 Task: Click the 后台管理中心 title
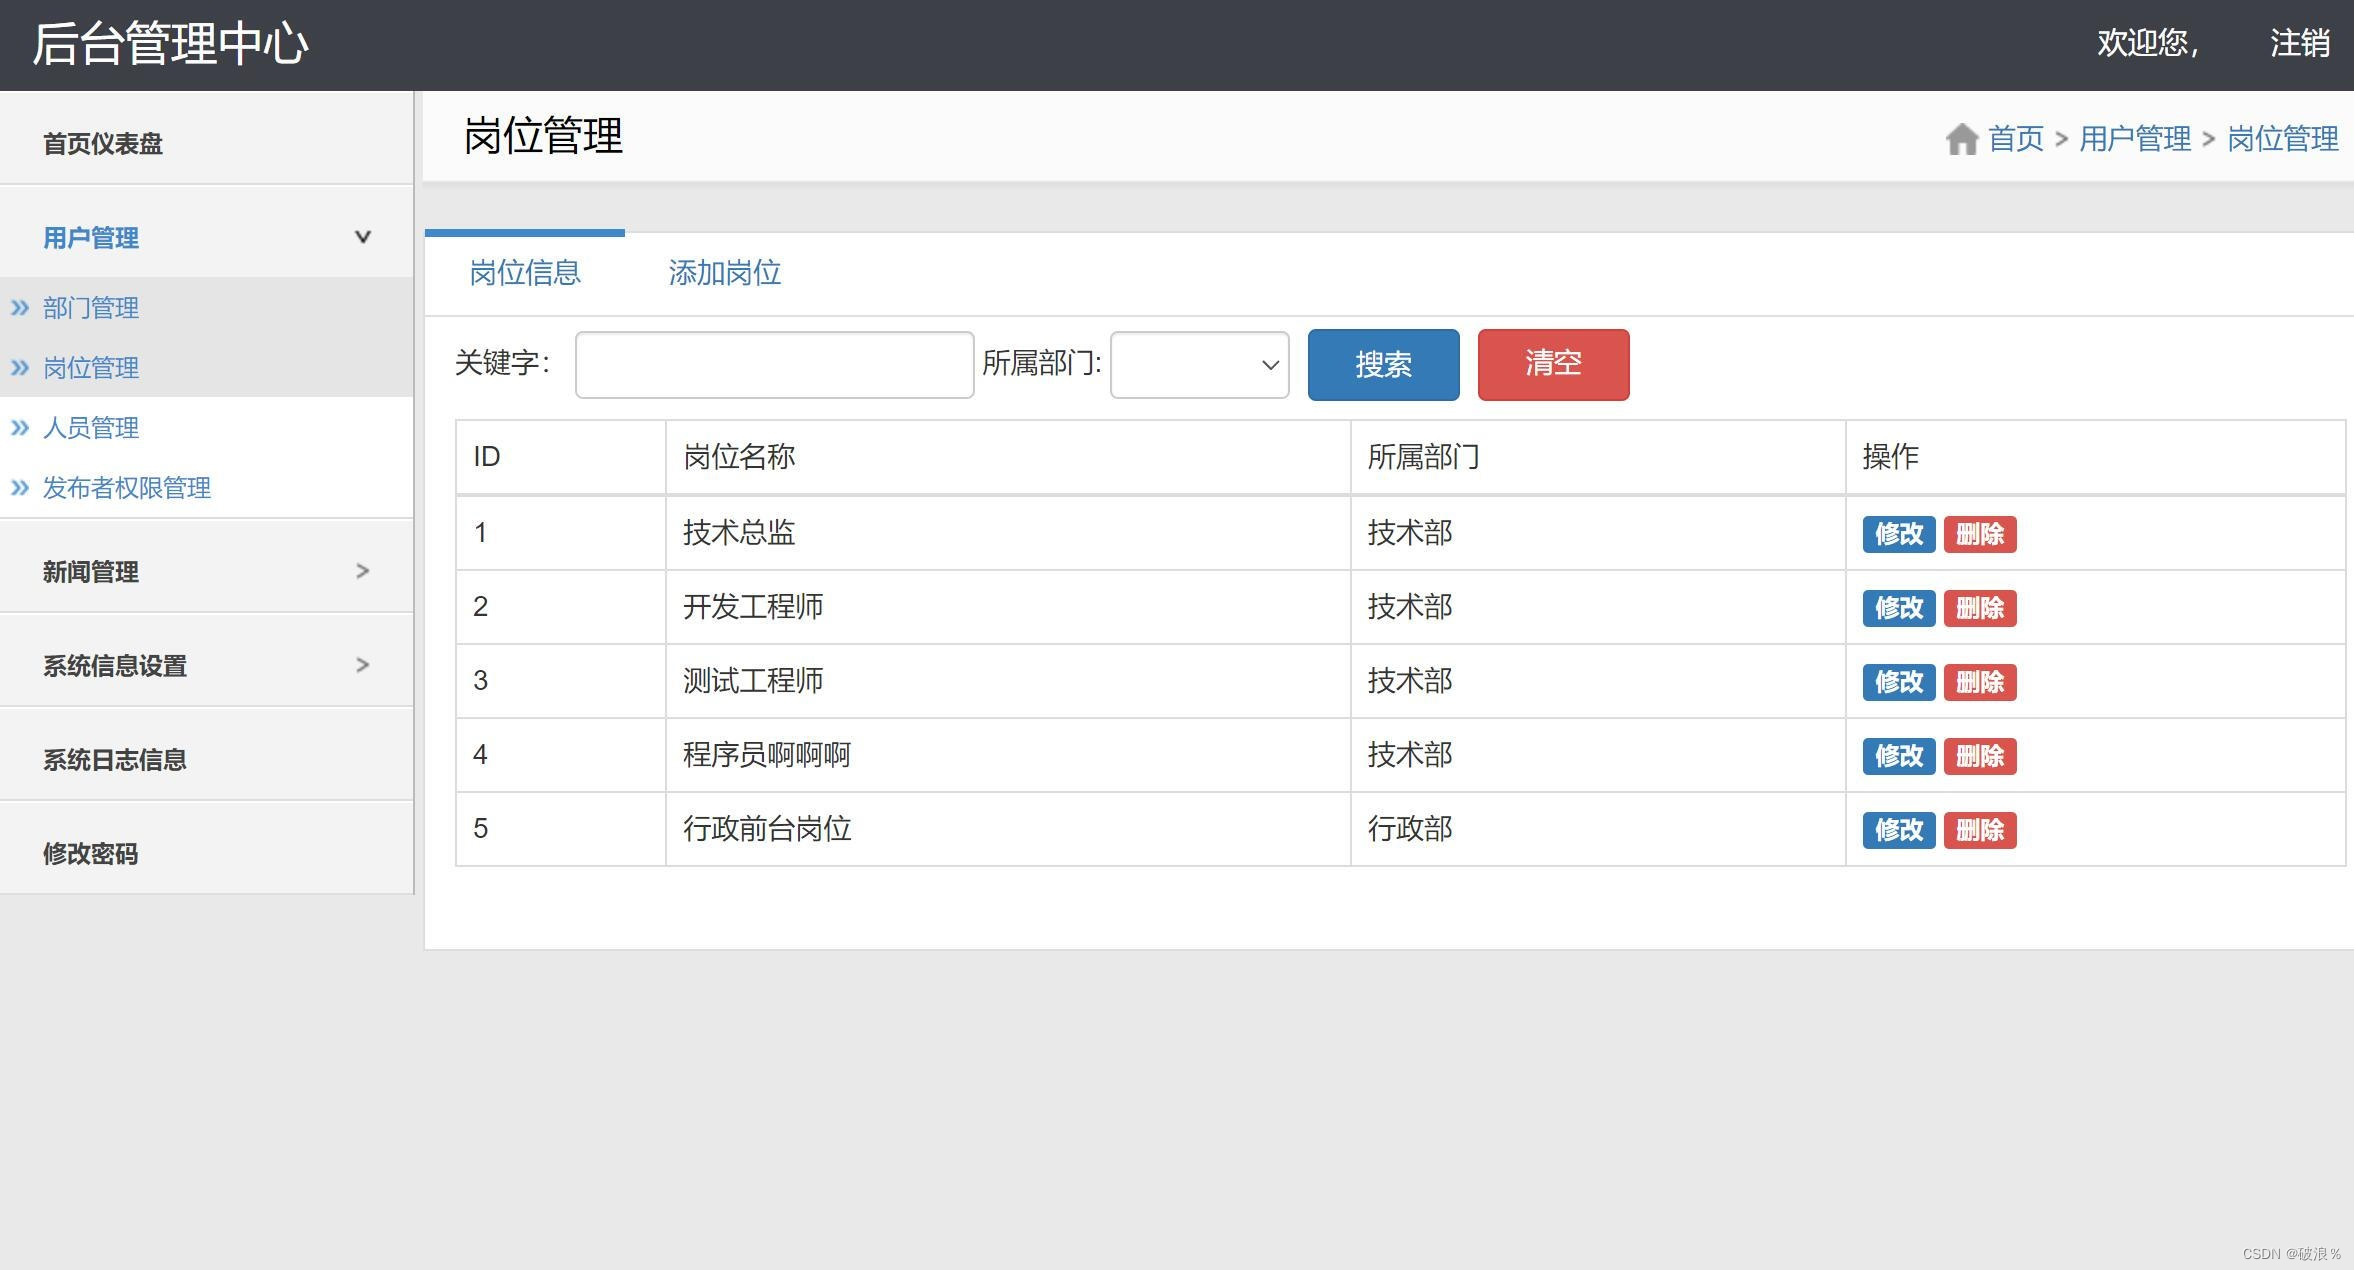pyautogui.click(x=170, y=44)
